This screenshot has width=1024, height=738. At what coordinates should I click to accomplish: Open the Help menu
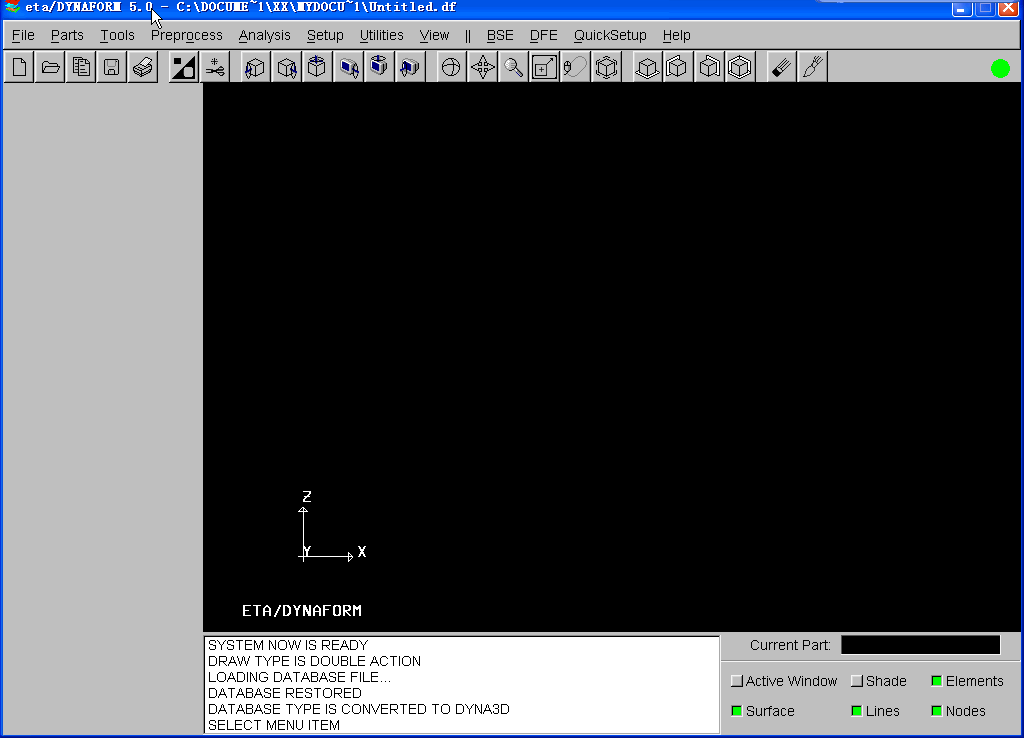click(x=677, y=35)
